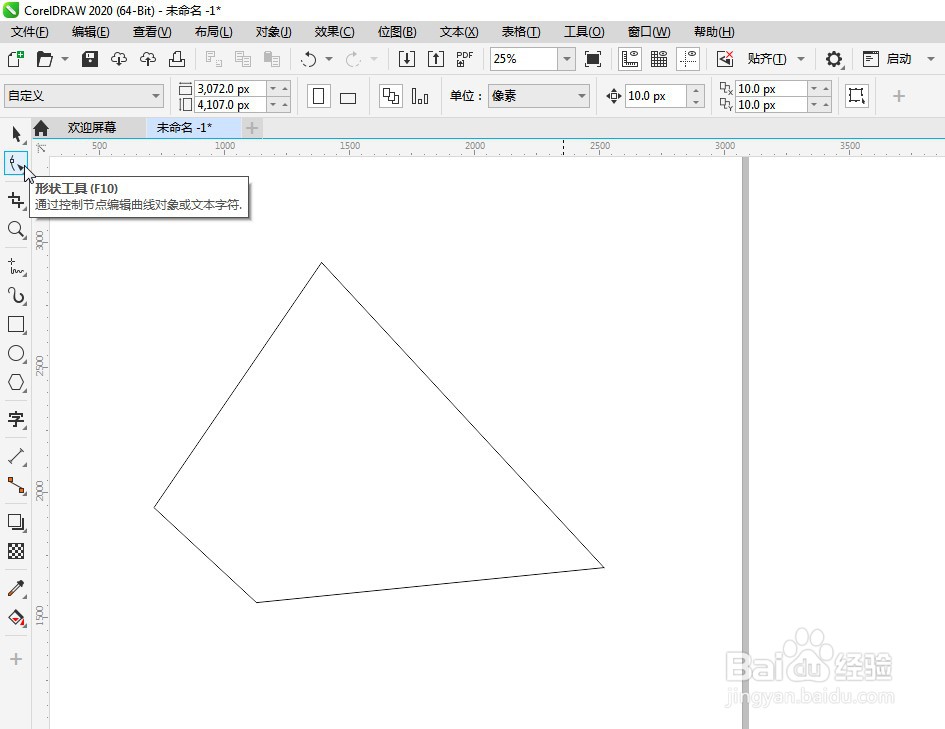Click the Snap To button
Screen dimensions: 945x729
(767, 58)
